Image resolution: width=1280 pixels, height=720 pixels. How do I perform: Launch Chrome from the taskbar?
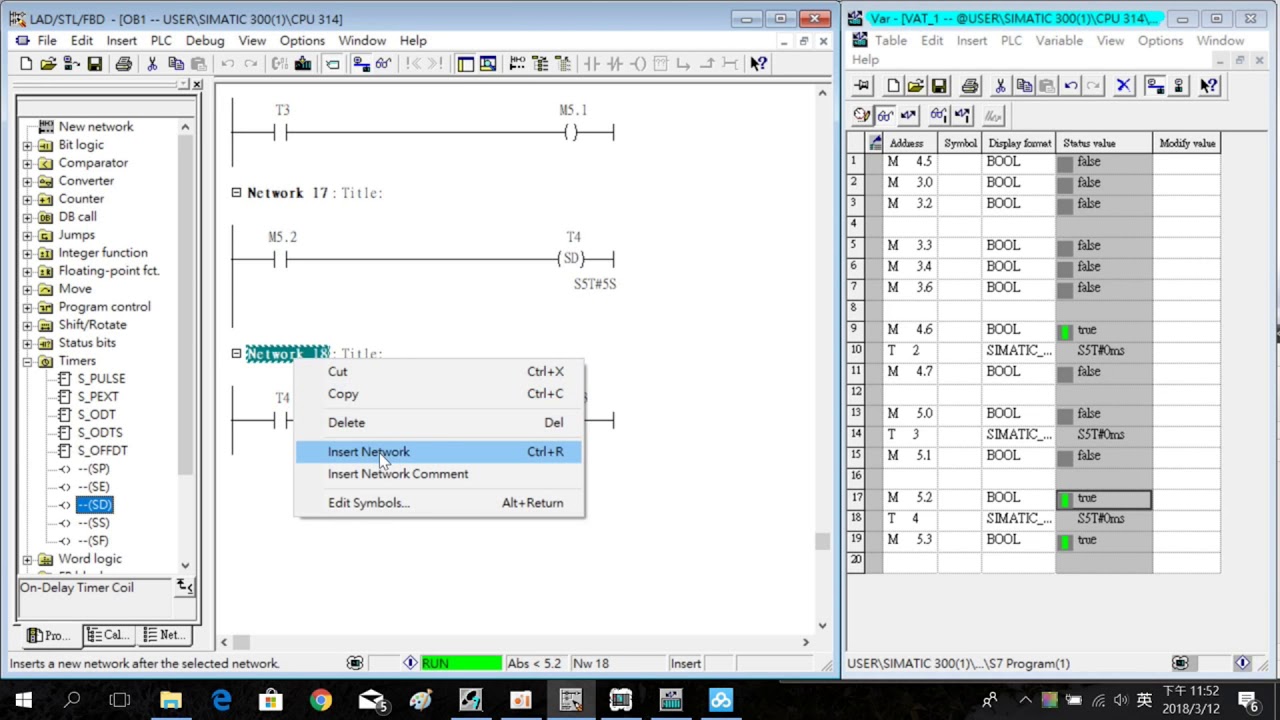[x=321, y=699]
